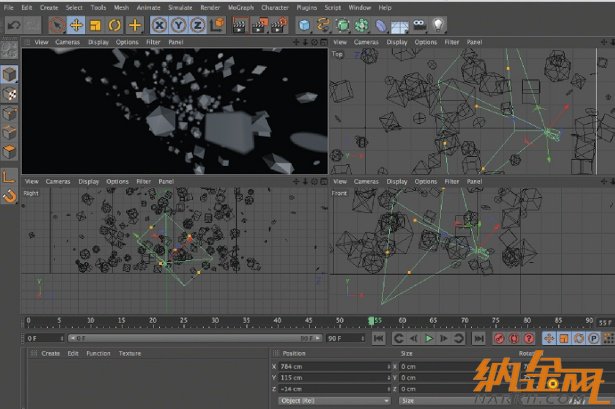The image size is (615, 409).
Task: Toggle Z axis lock
Action: pyautogui.click(x=198, y=25)
